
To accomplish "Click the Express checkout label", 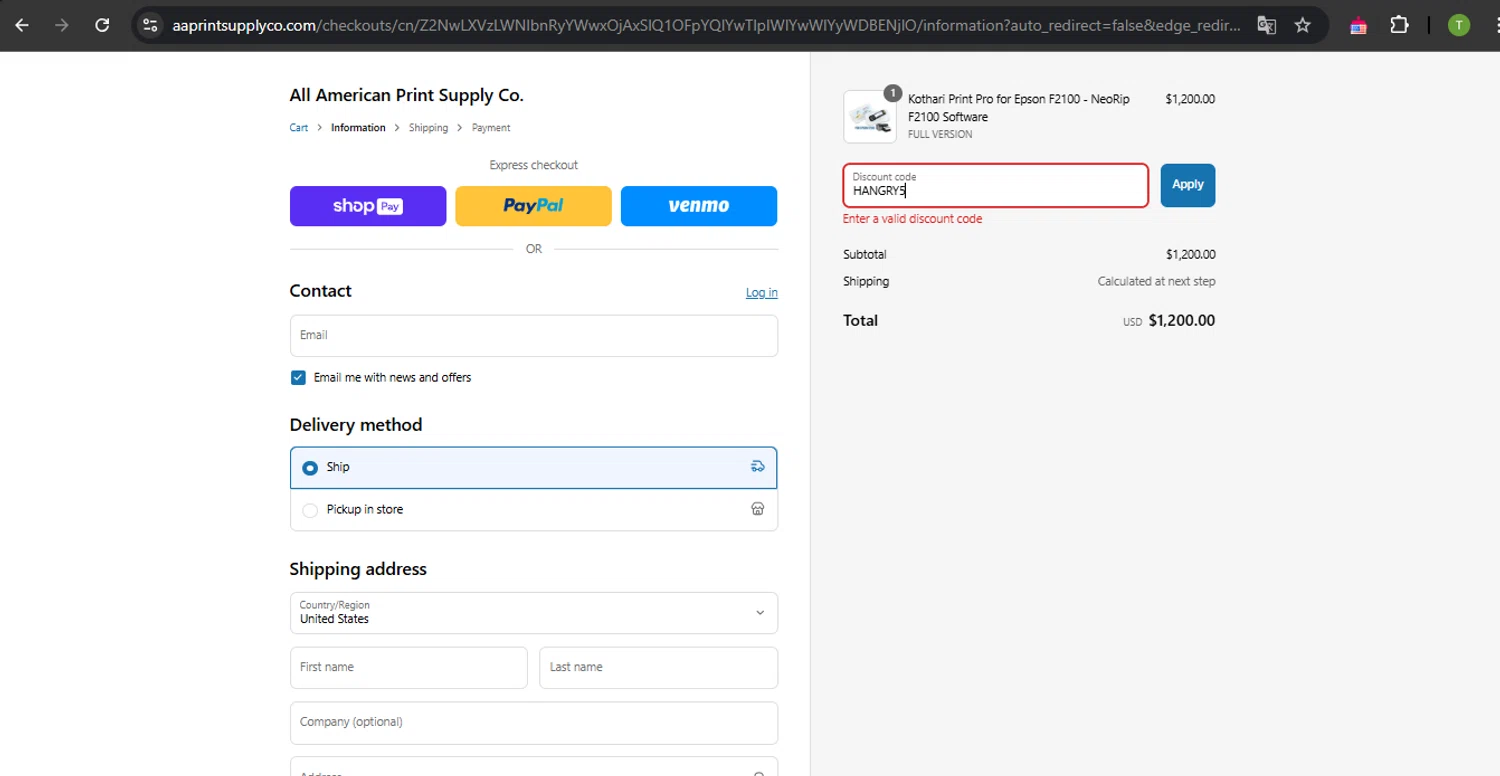I will point(534,165).
